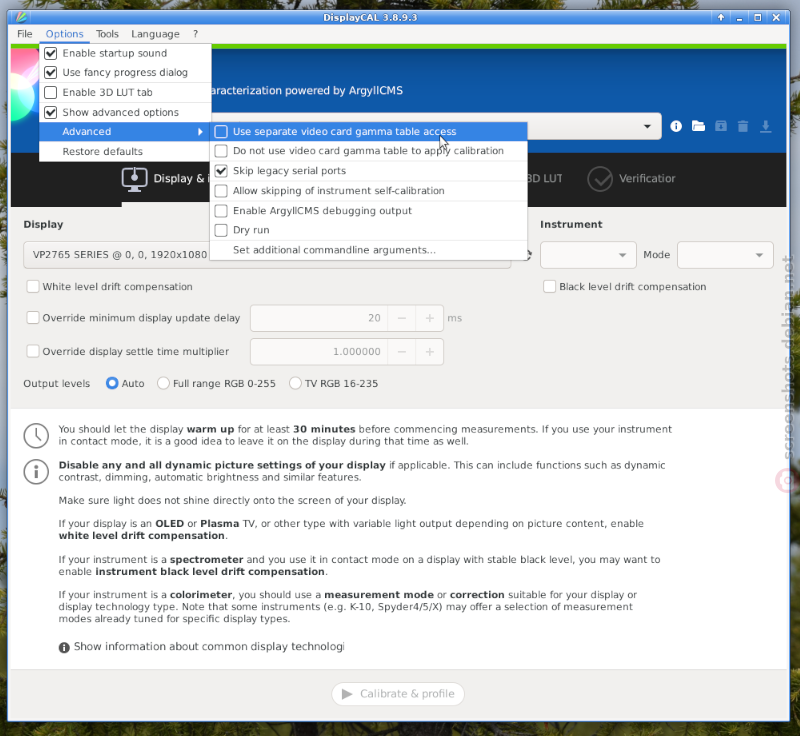Enable White level drift compensation
The height and width of the screenshot is (736, 800).
click(33, 287)
